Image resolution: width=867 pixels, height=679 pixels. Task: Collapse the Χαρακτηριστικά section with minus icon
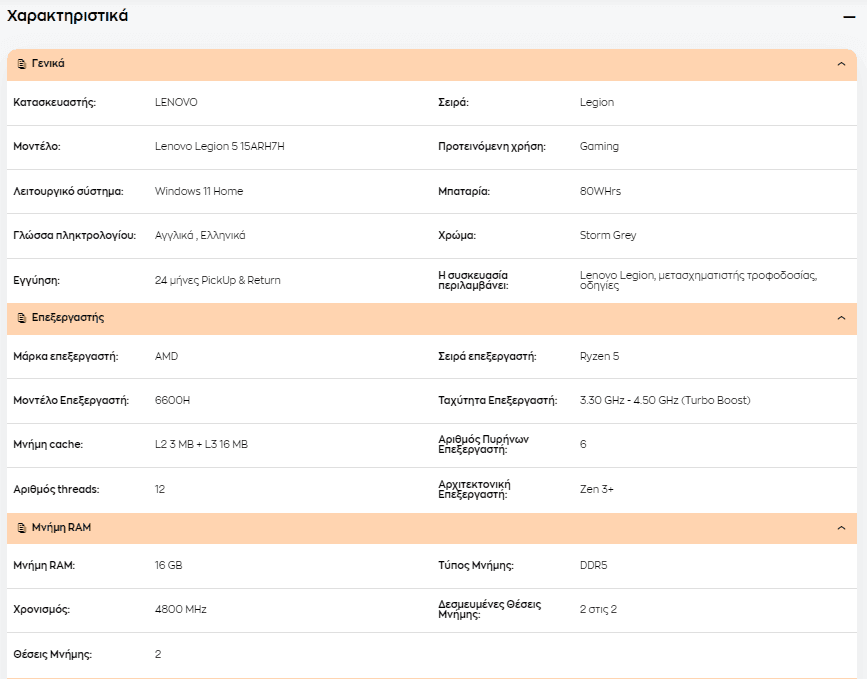pyautogui.click(x=849, y=17)
